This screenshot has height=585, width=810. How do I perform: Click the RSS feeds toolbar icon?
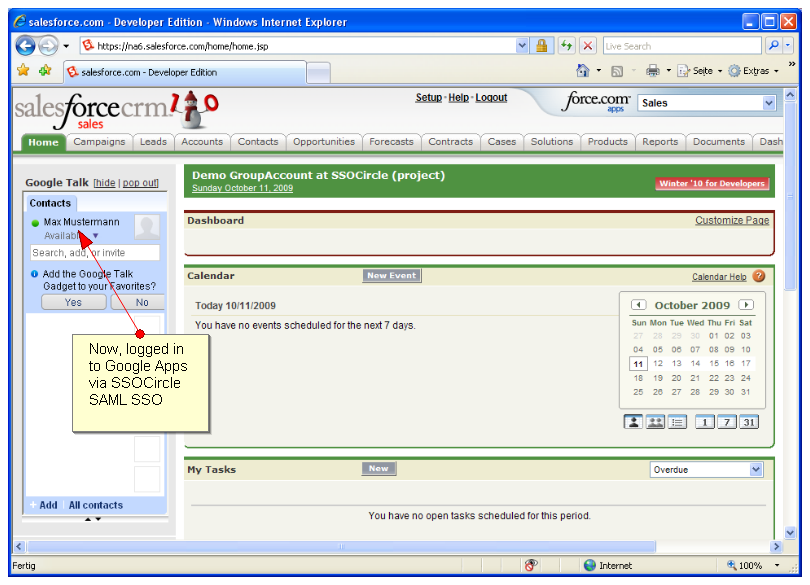617,71
